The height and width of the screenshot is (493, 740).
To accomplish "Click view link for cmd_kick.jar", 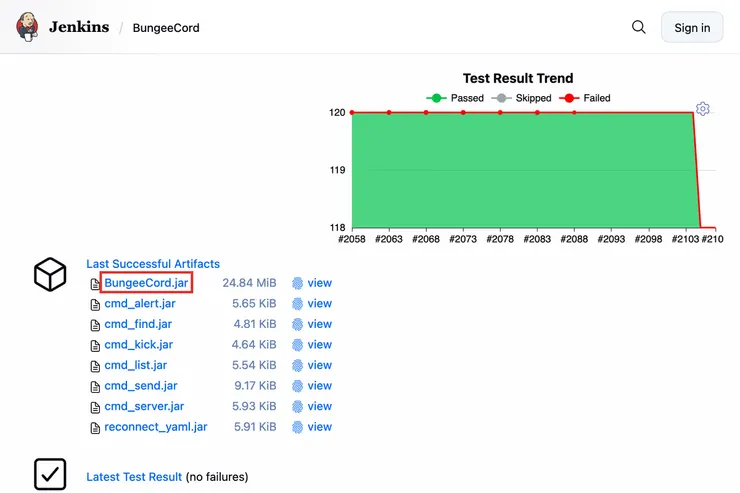I will coord(320,344).
